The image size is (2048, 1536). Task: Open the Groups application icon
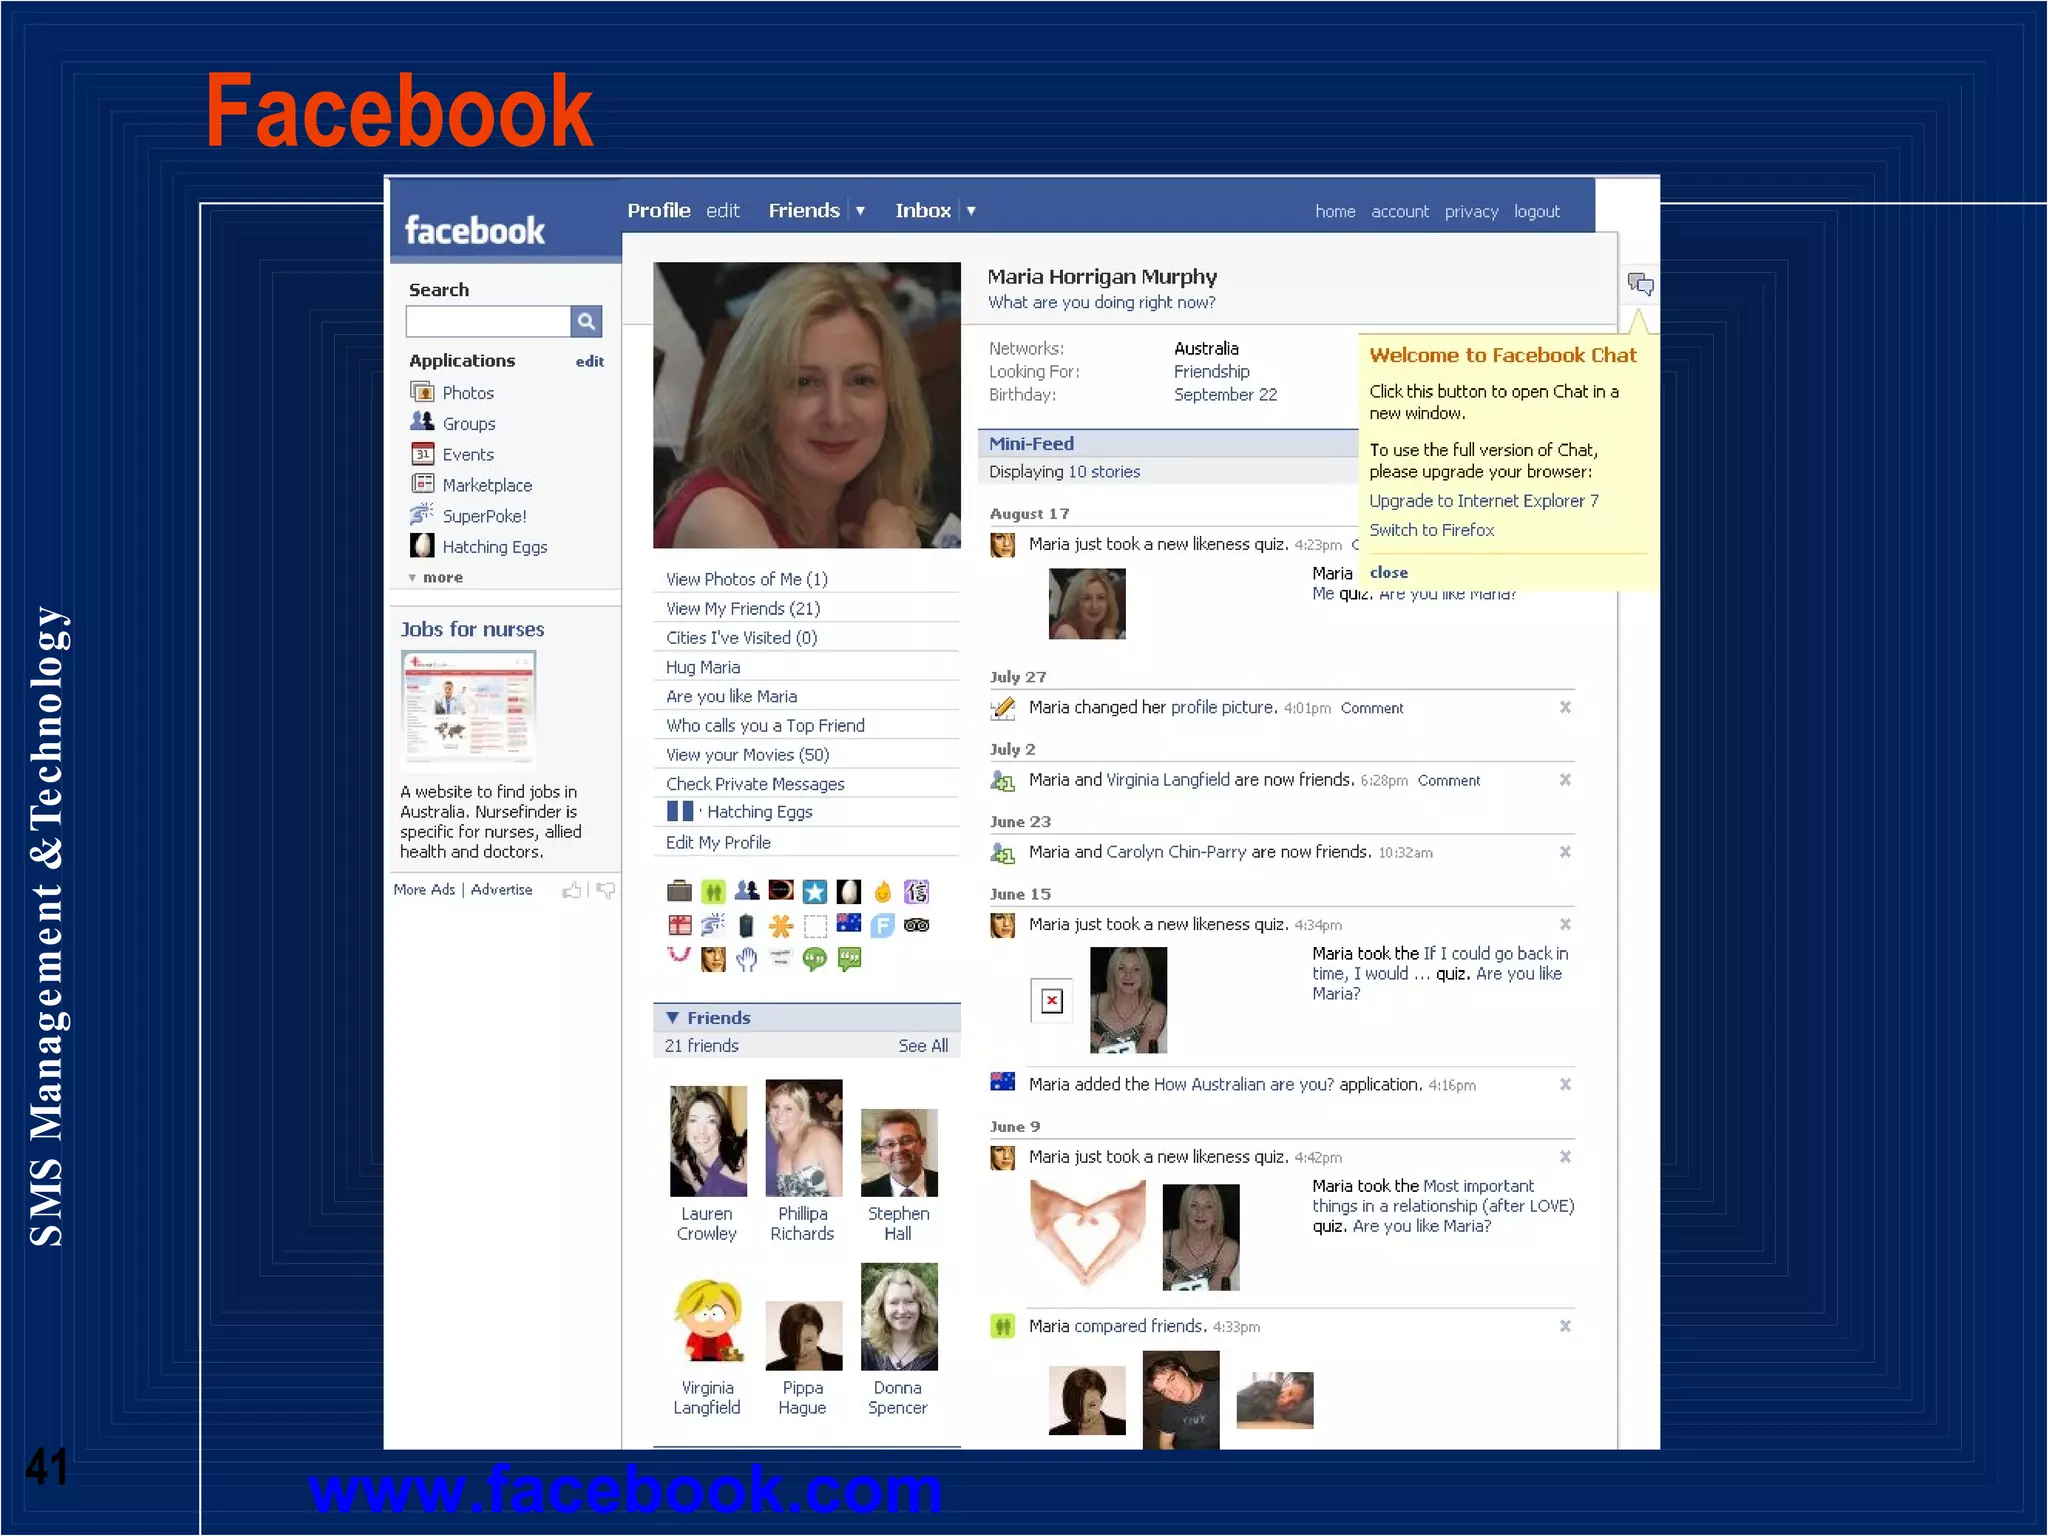(422, 422)
